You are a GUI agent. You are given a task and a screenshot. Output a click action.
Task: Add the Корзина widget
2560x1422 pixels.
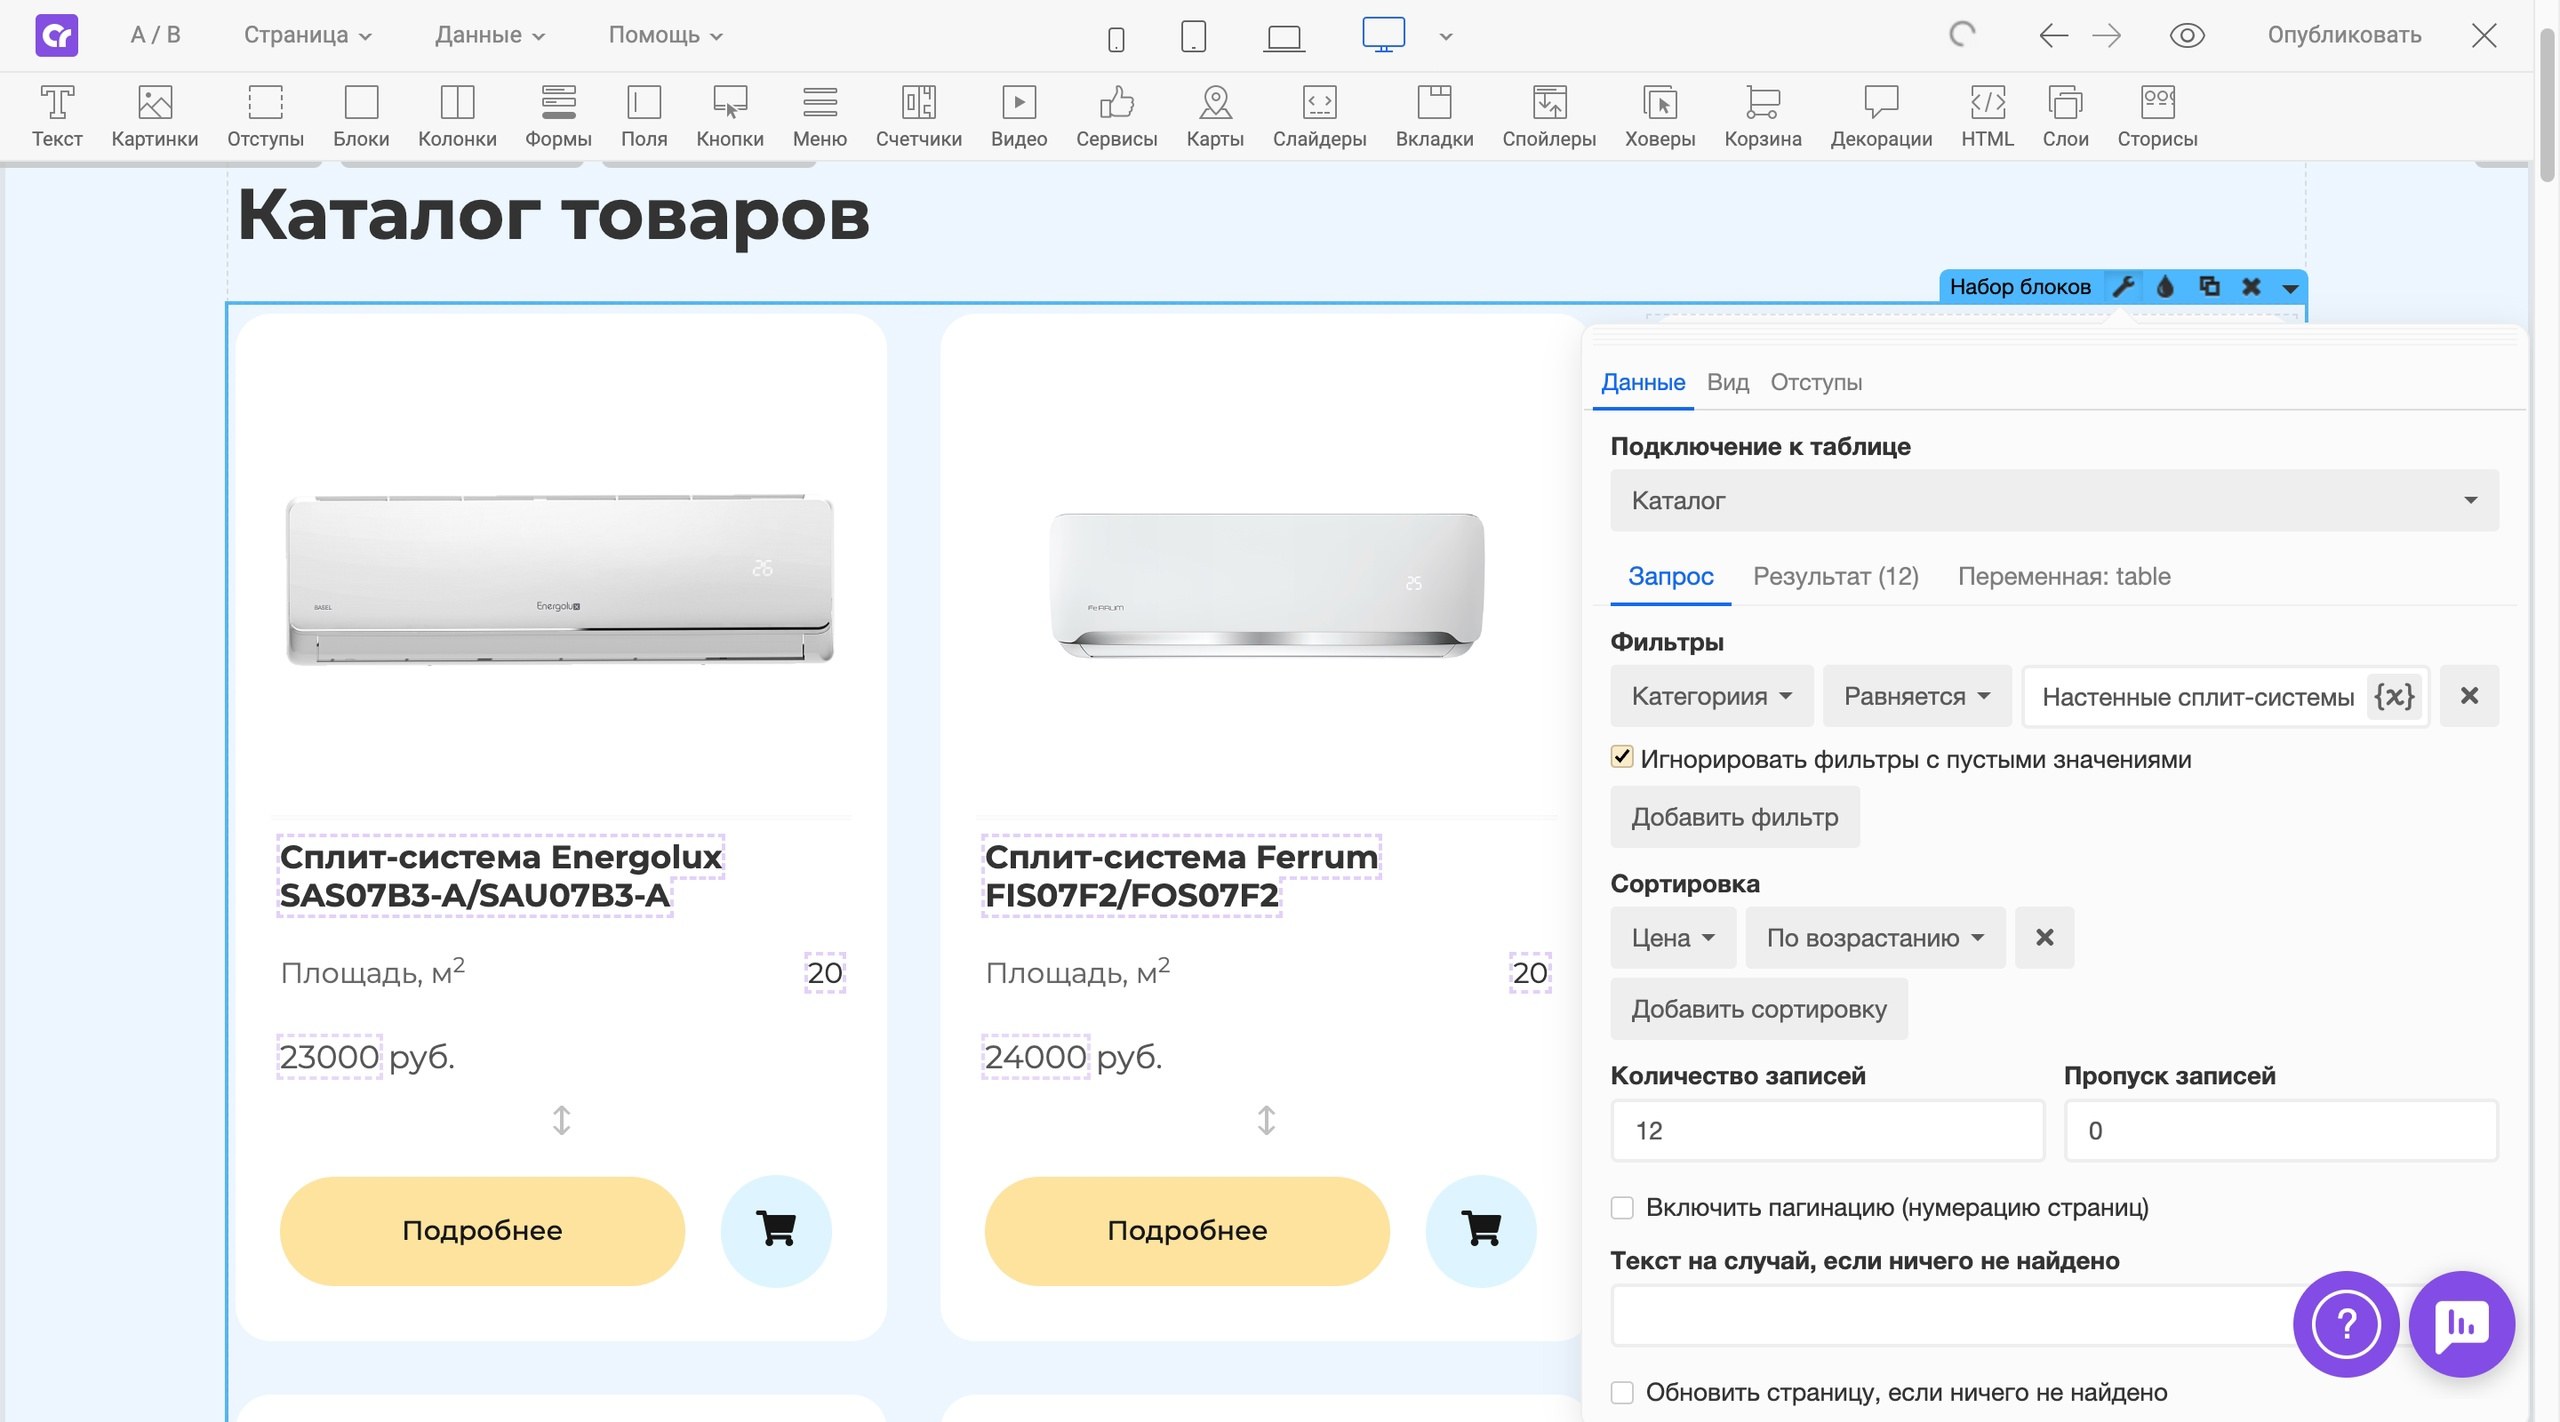click(1763, 116)
